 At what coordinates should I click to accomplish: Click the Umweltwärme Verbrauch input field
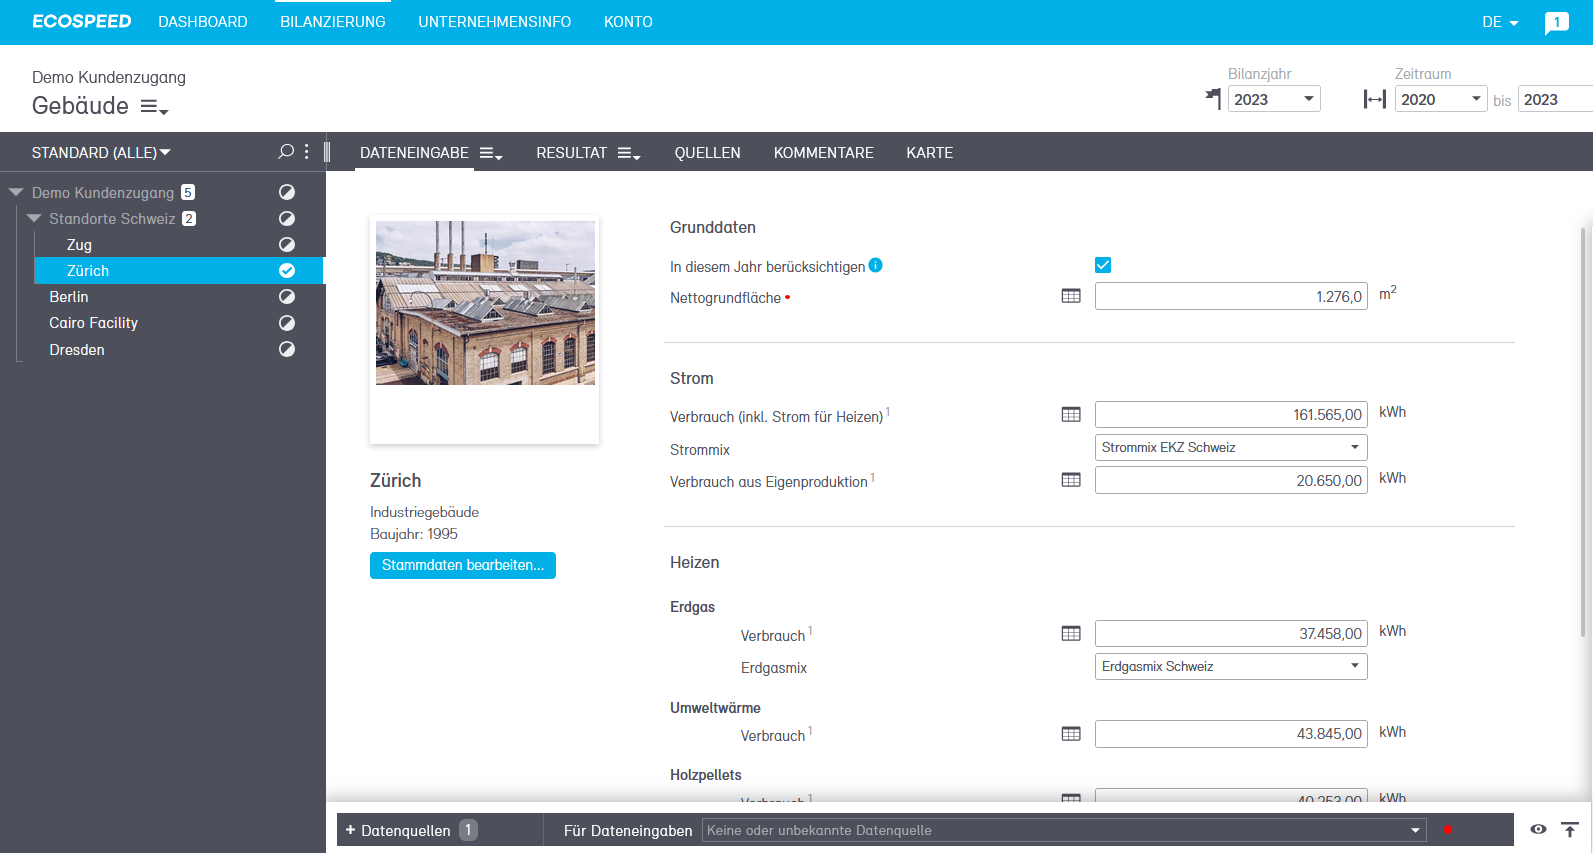1230,734
